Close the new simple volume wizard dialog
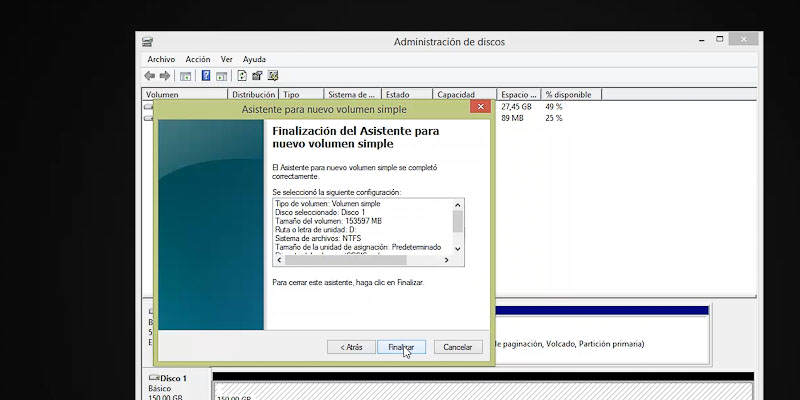 (x=480, y=107)
